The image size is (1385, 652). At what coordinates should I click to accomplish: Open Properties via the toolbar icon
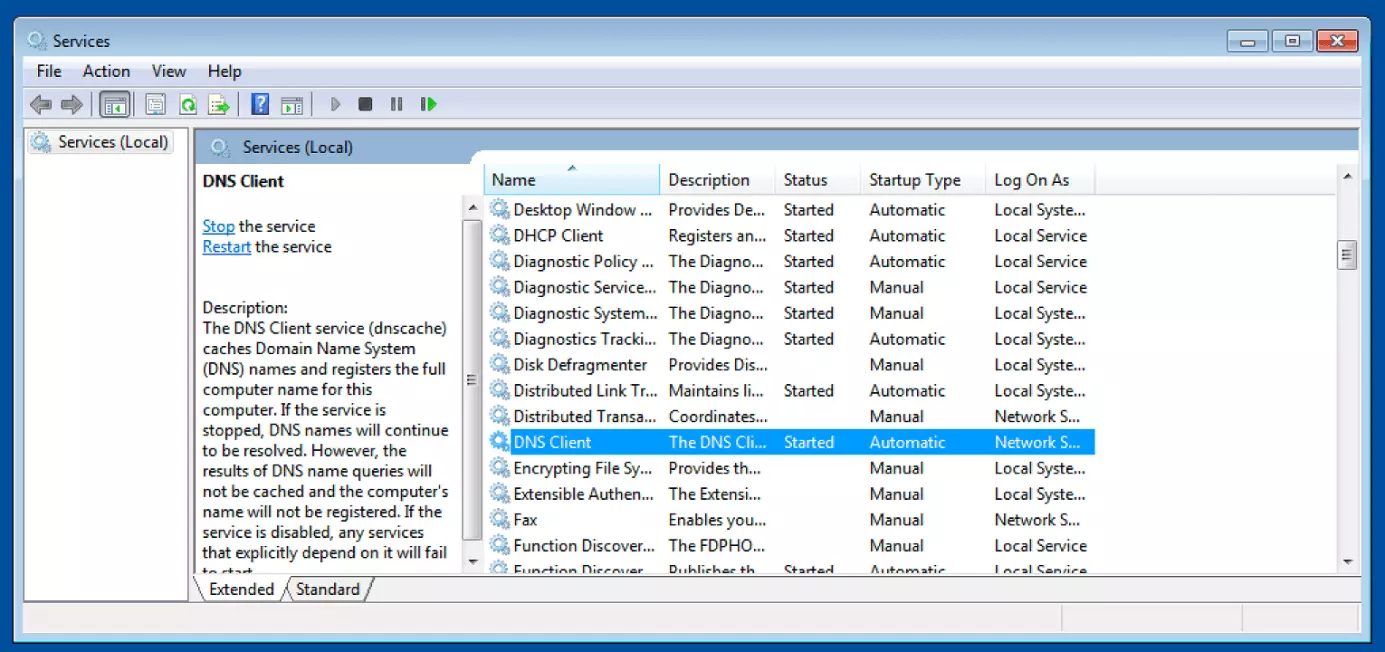tap(155, 104)
